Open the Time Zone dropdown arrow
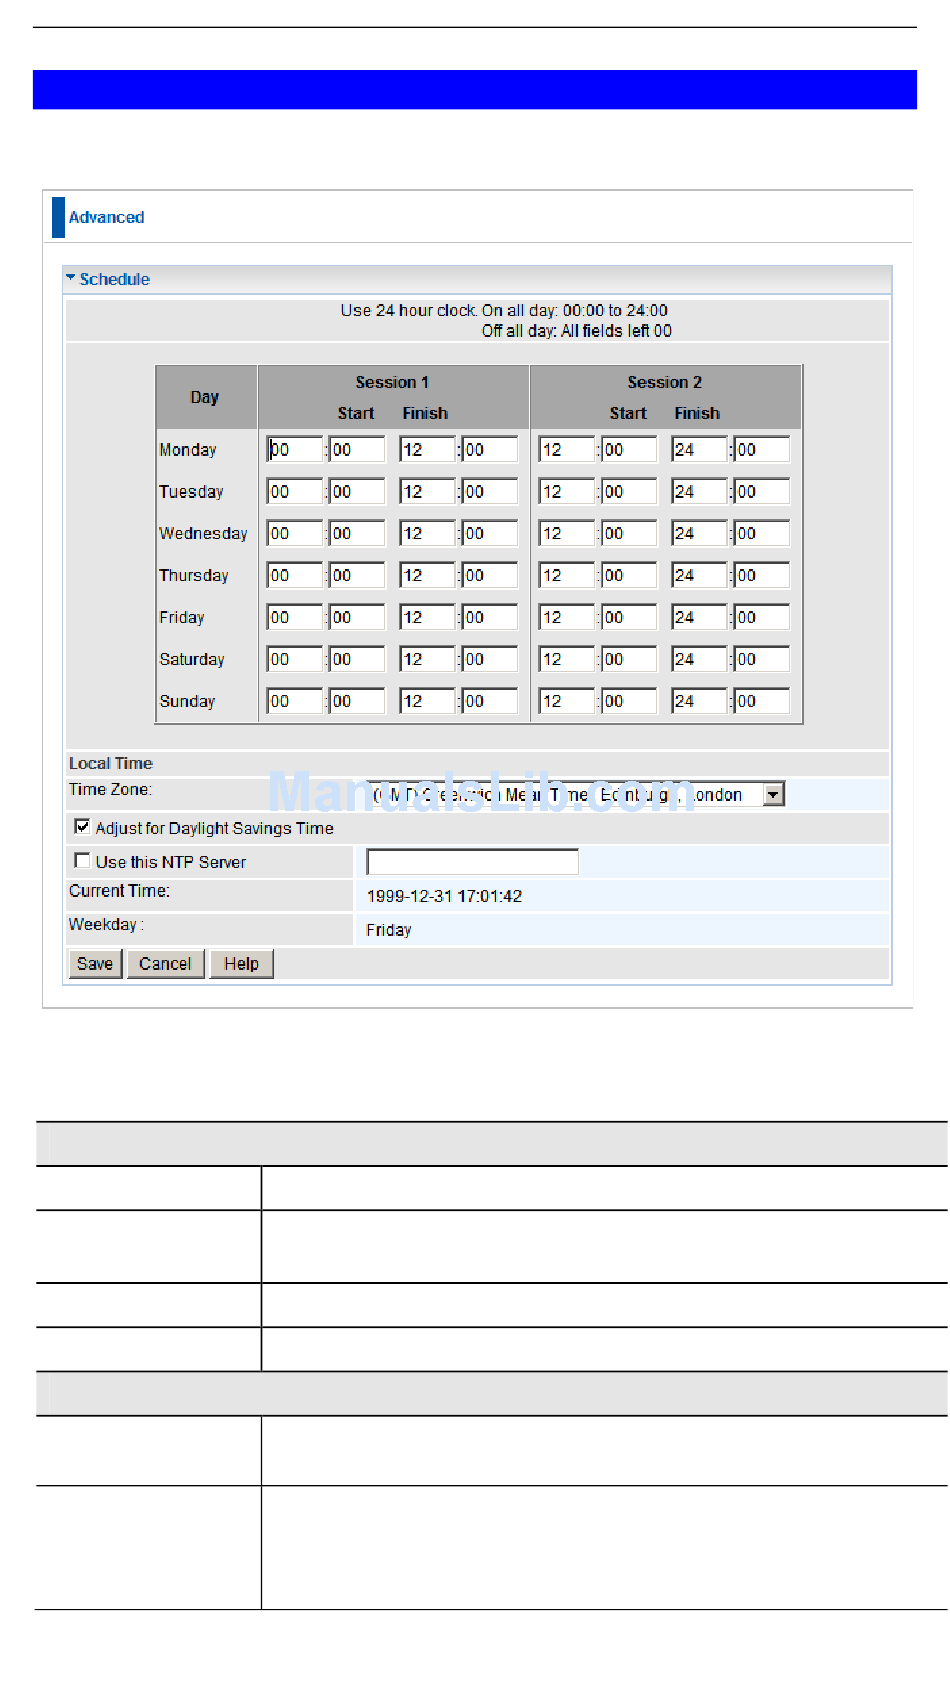 [x=773, y=795]
